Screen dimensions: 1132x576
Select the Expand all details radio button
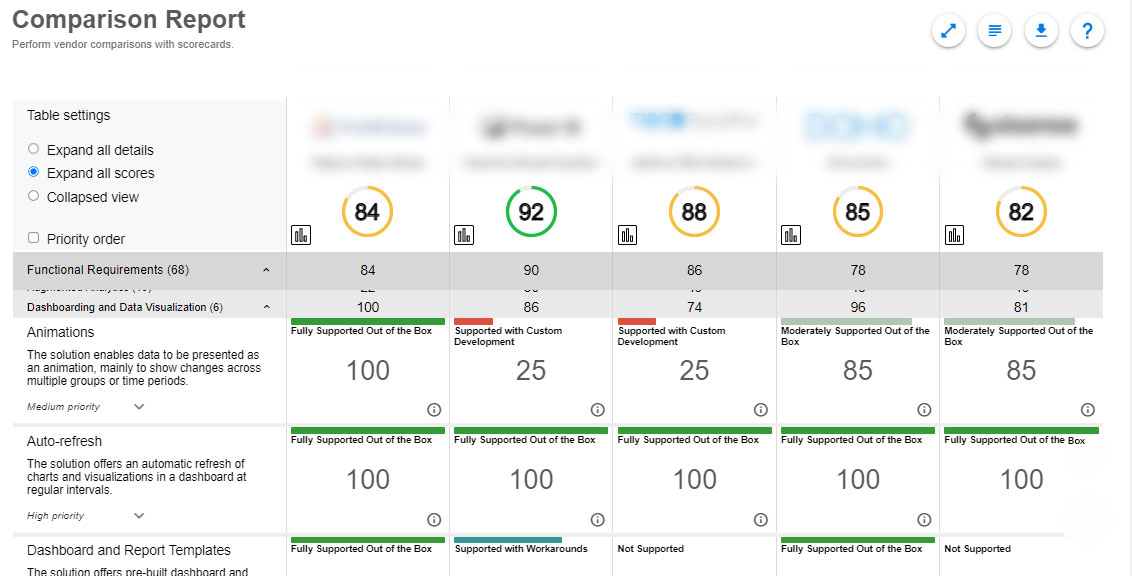pos(34,149)
